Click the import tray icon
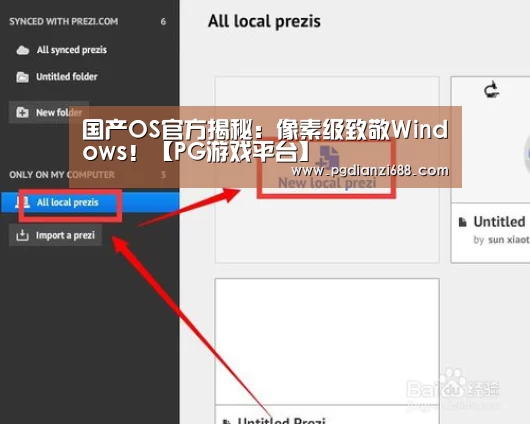The image size is (530, 424). (22, 235)
